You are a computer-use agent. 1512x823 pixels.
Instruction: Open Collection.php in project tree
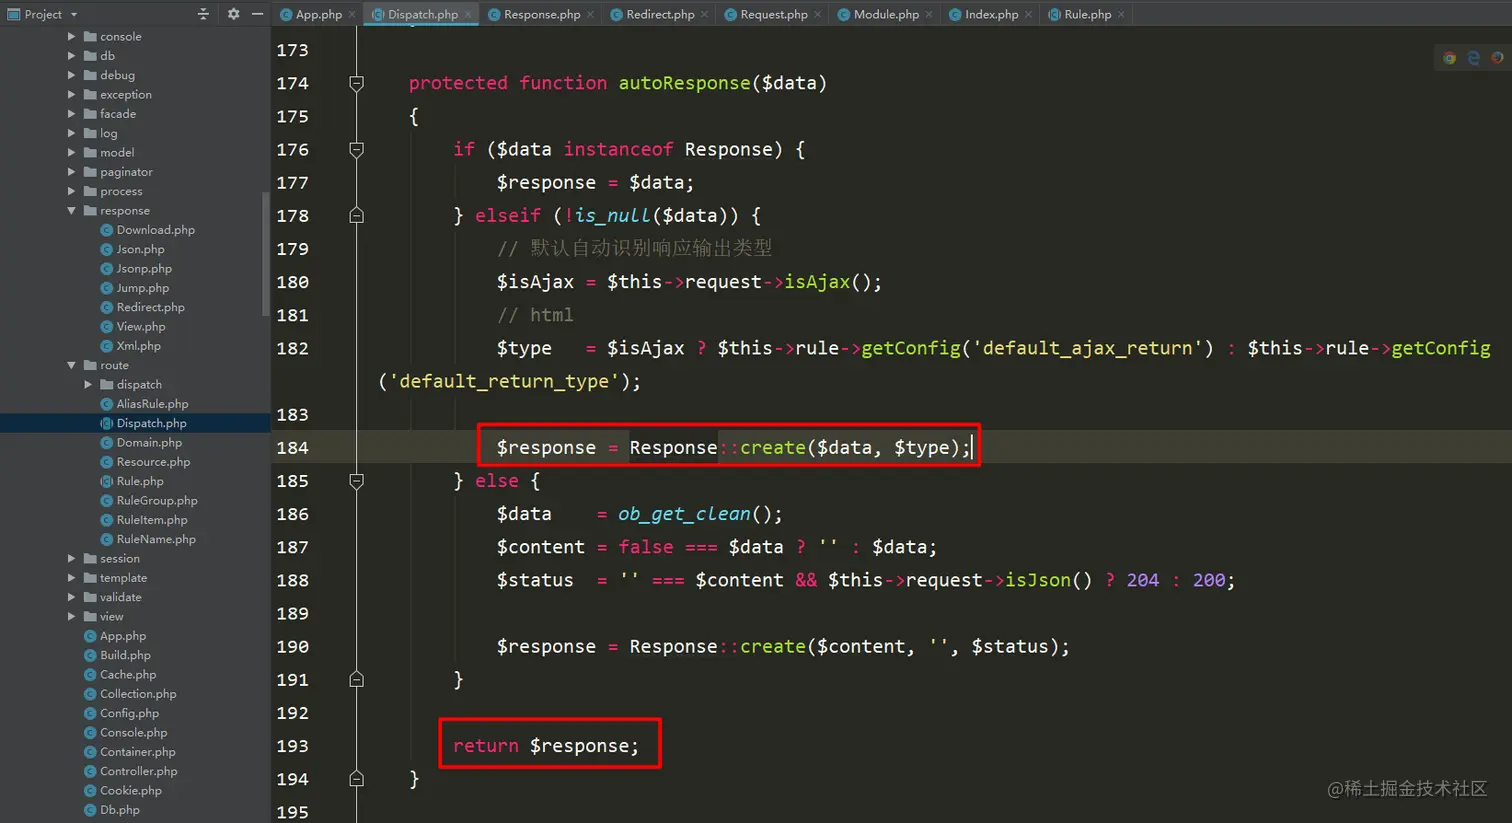(130, 694)
